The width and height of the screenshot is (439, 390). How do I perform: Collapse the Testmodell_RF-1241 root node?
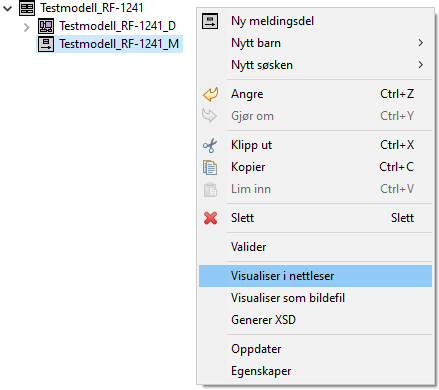pos(7,8)
